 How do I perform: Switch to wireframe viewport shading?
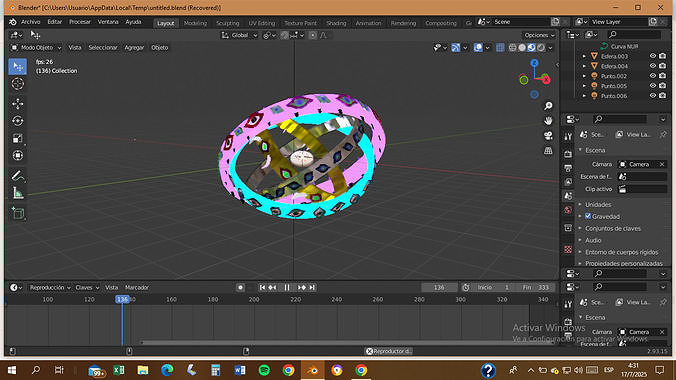pos(512,47)
